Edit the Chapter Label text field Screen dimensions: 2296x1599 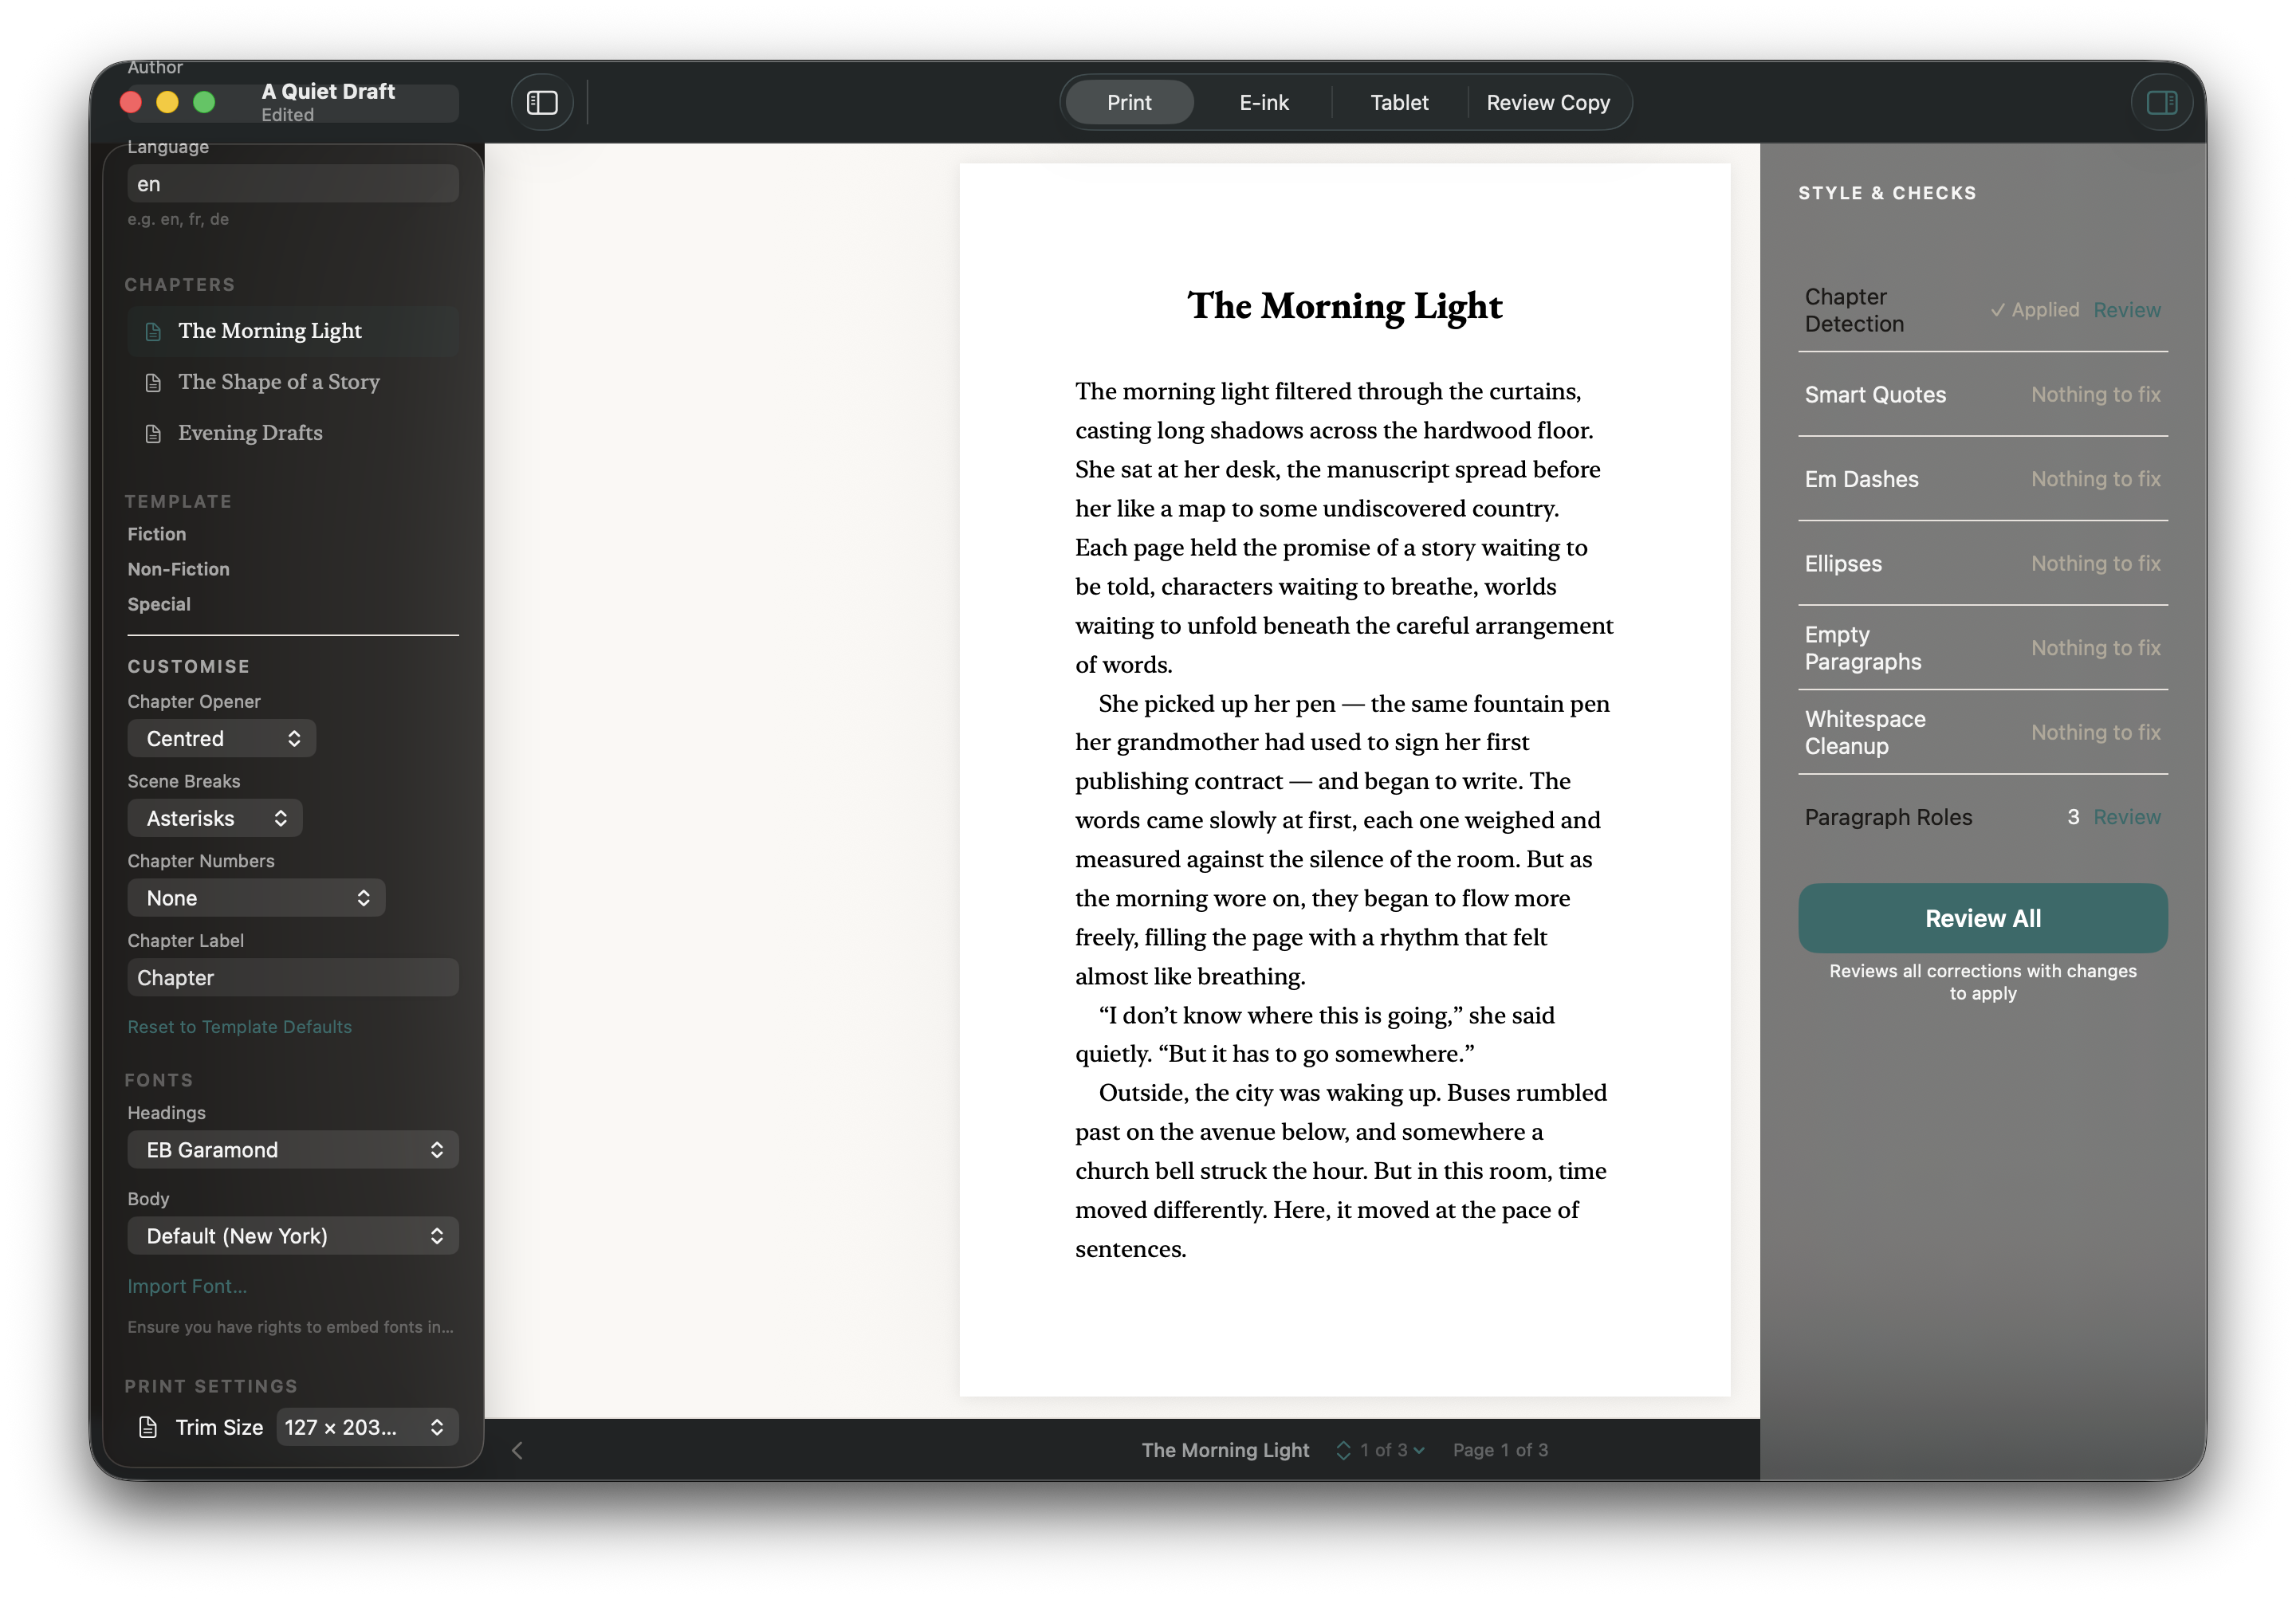[x=292, y=977]
